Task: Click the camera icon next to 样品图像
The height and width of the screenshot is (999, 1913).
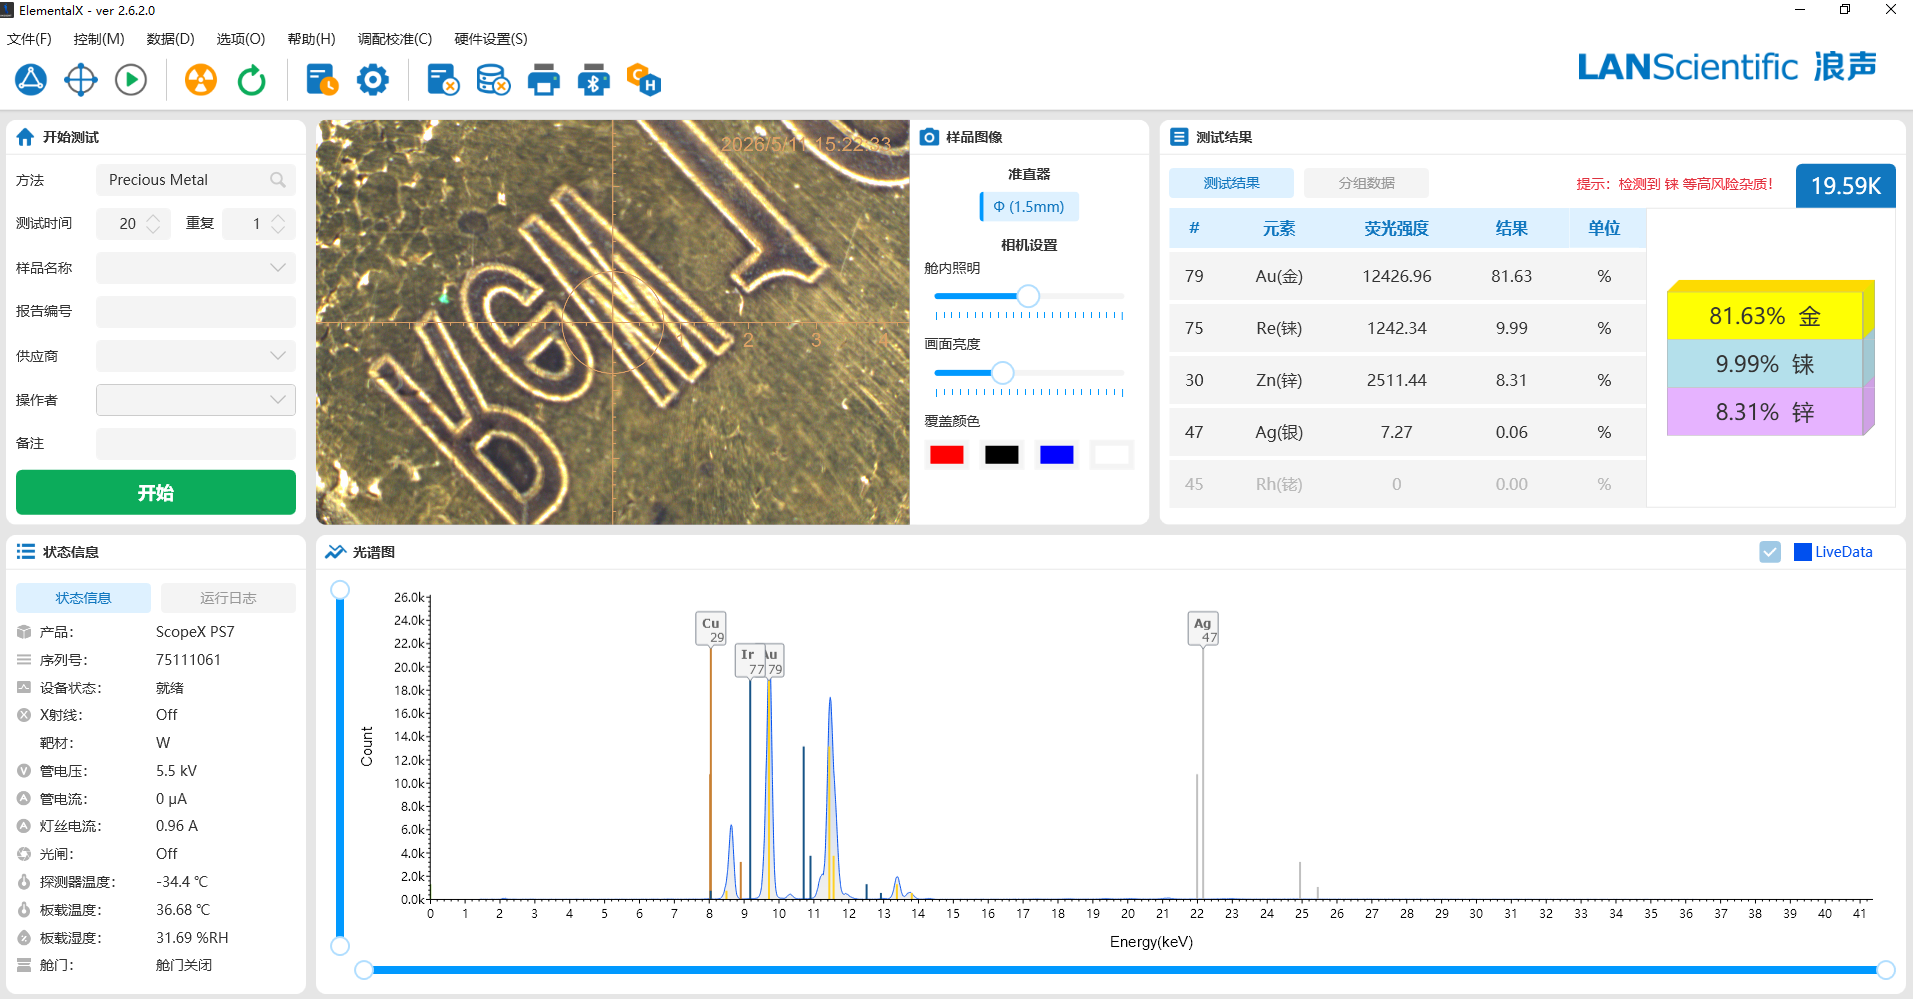Action: click(929, 137)
